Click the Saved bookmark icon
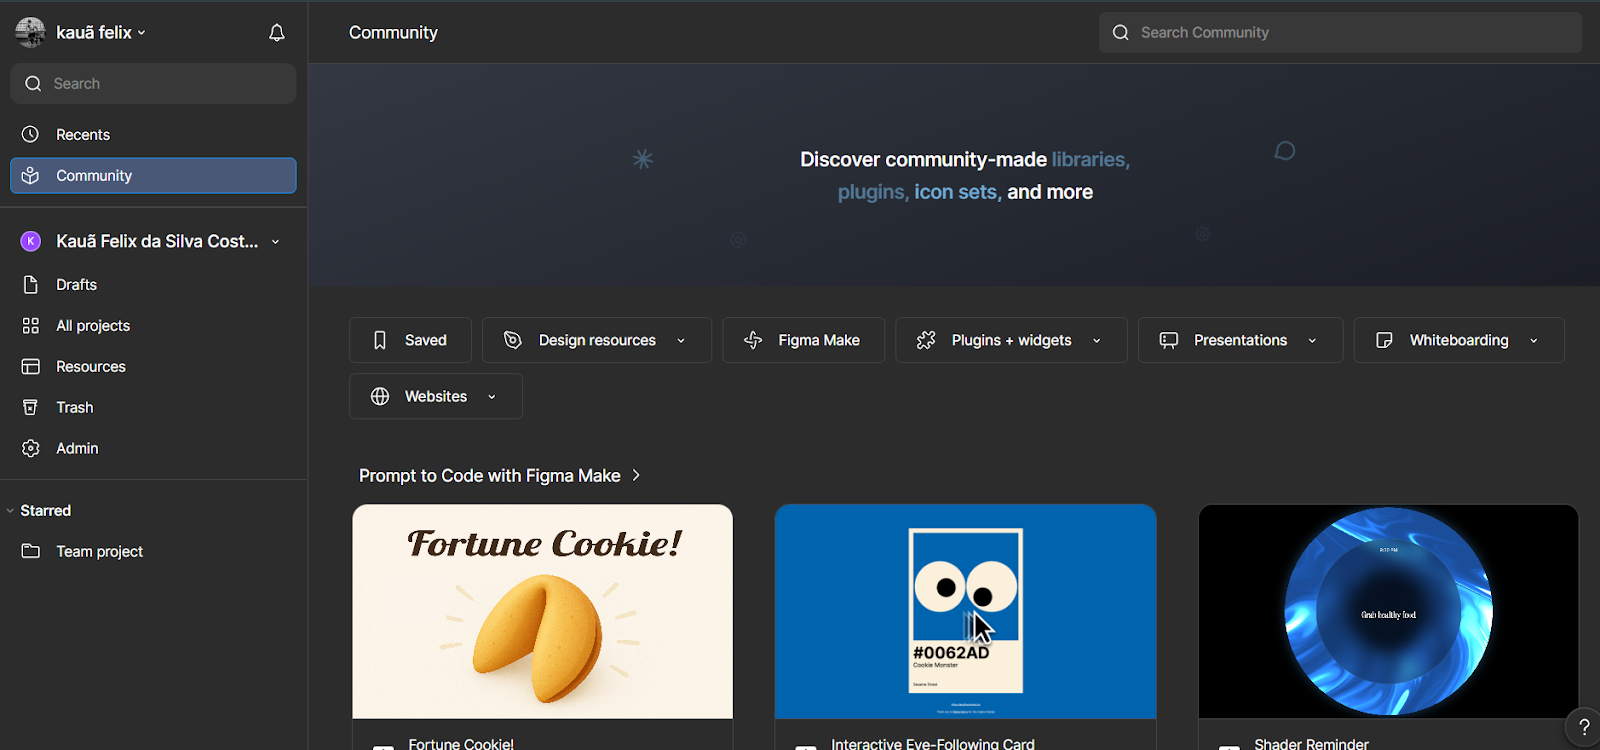 point(380,340)
